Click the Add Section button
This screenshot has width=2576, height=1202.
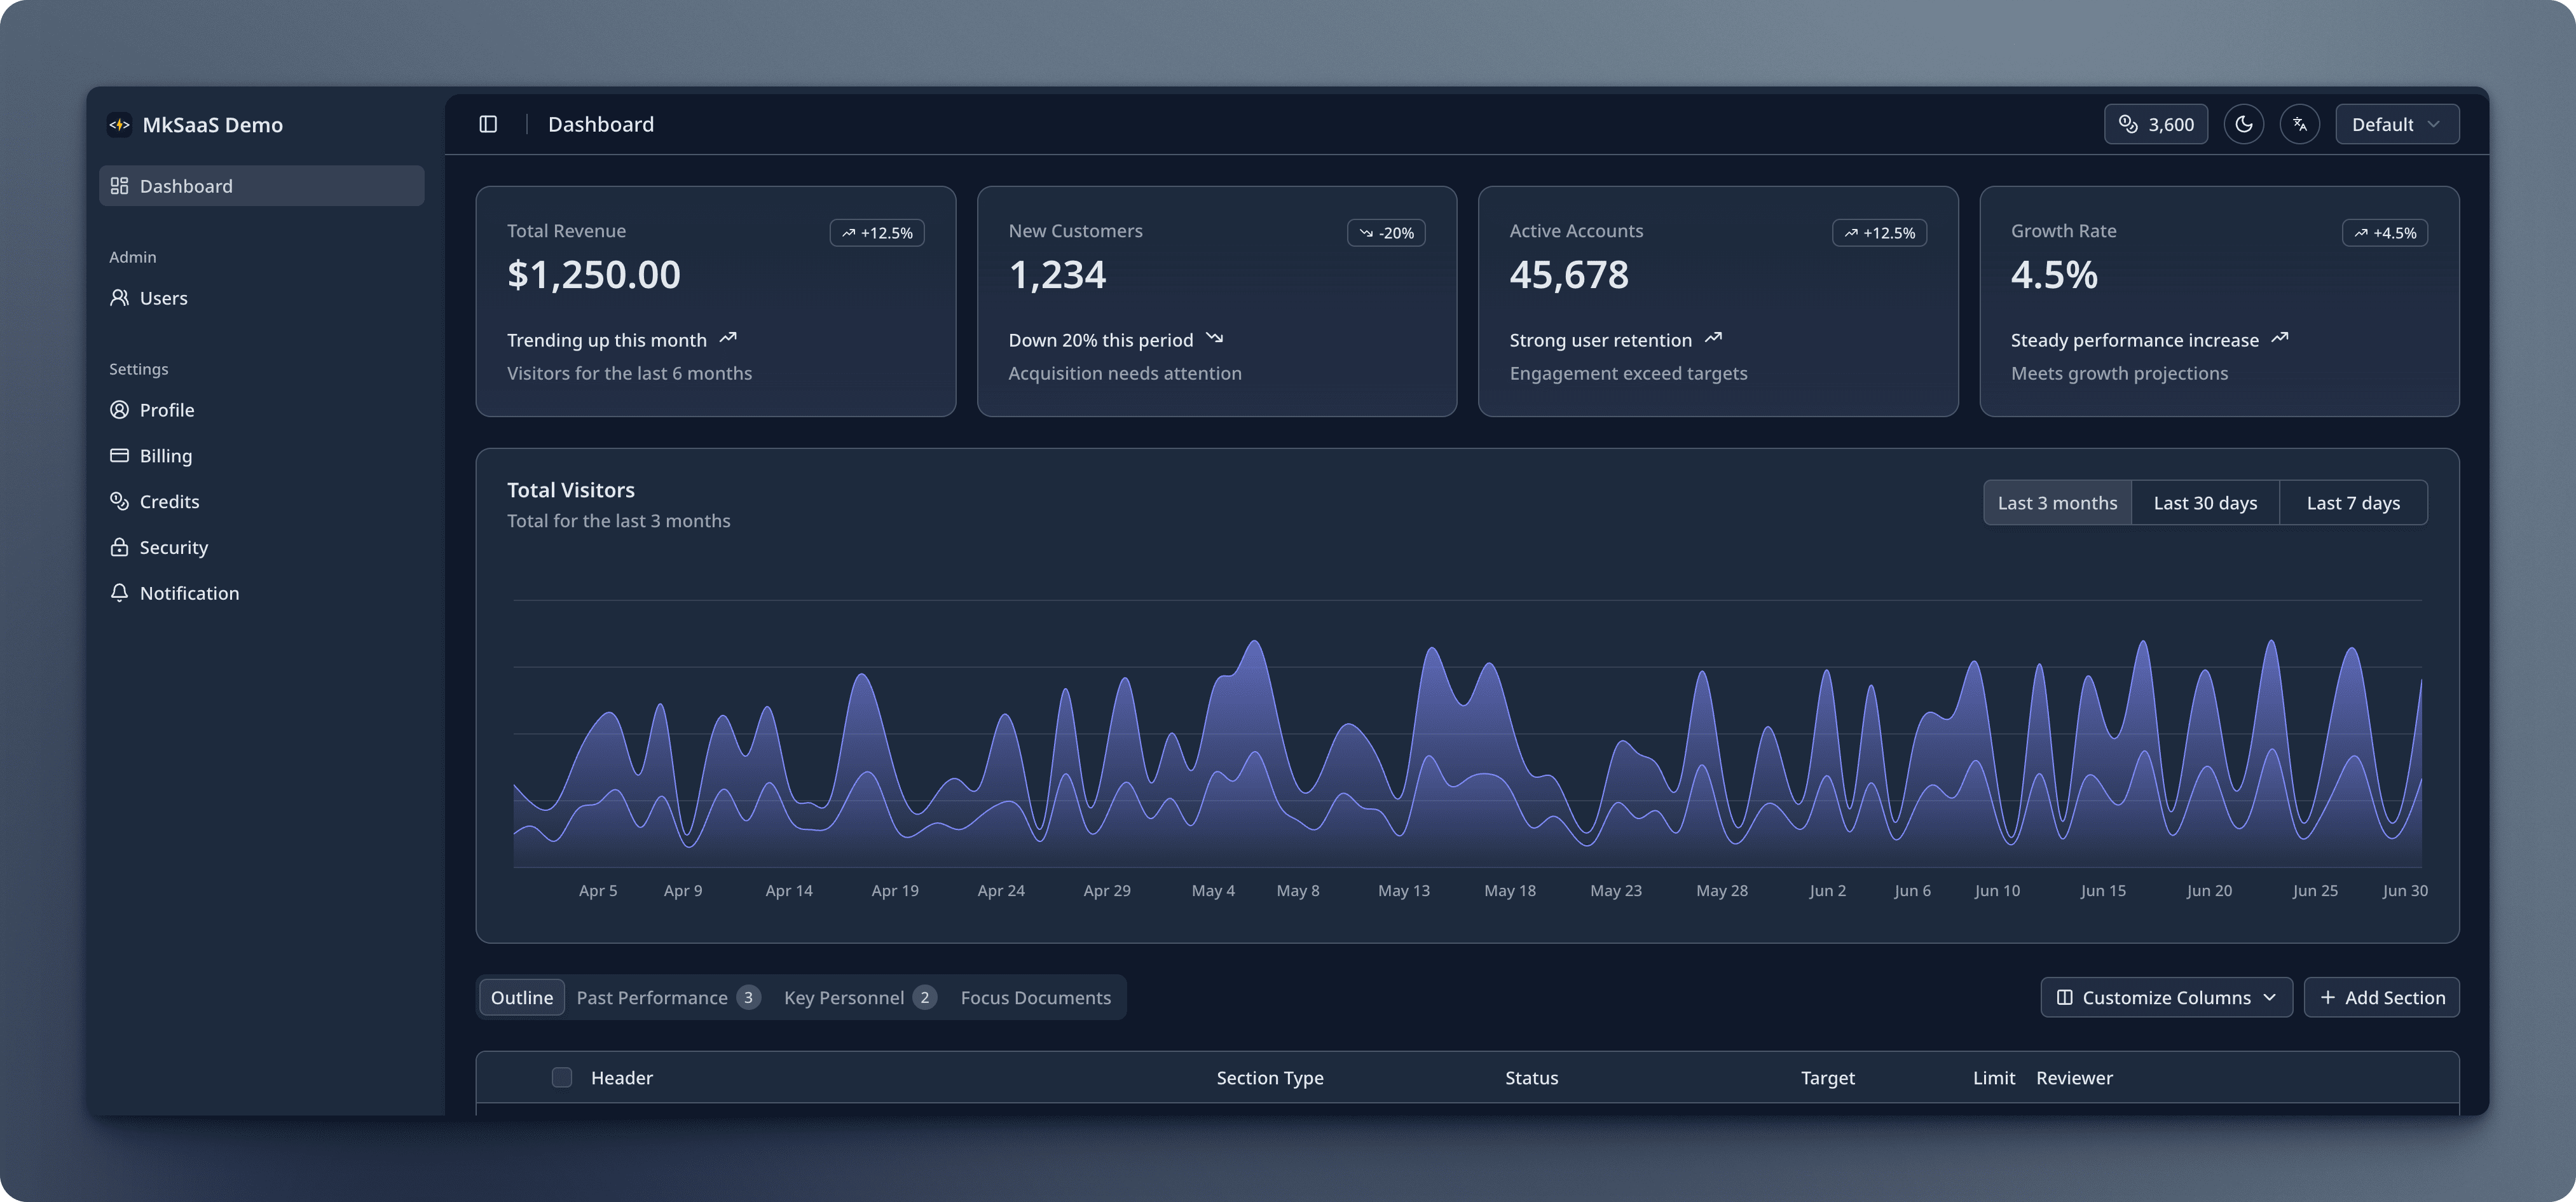[2381, 997]
